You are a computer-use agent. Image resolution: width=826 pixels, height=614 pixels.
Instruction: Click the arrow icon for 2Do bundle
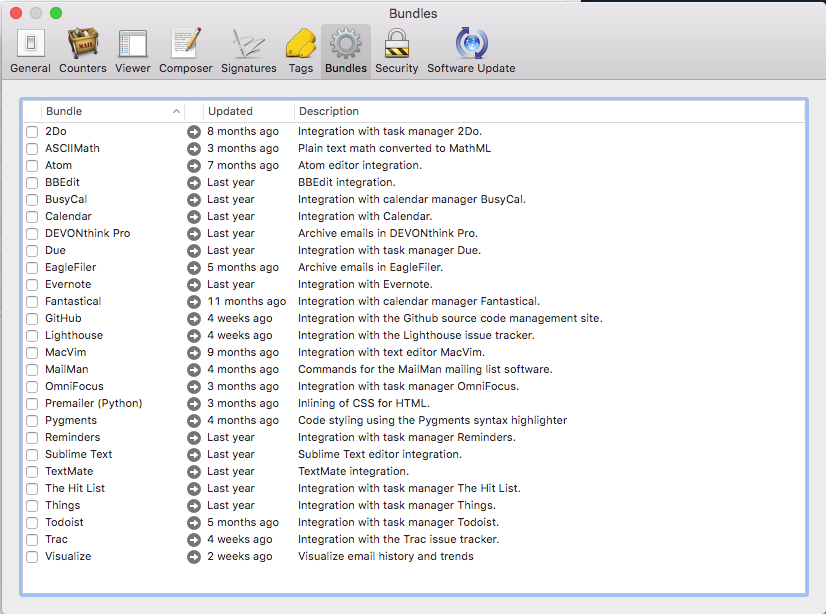(x=194, y=132)
